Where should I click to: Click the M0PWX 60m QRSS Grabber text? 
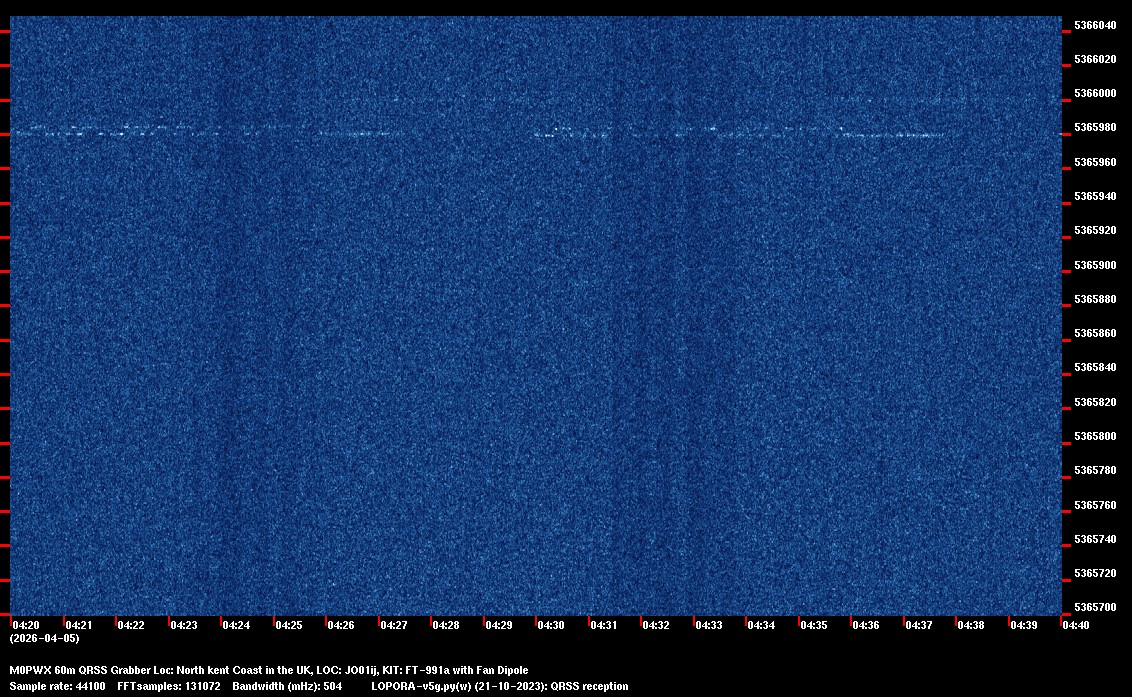tap(80, 670)
